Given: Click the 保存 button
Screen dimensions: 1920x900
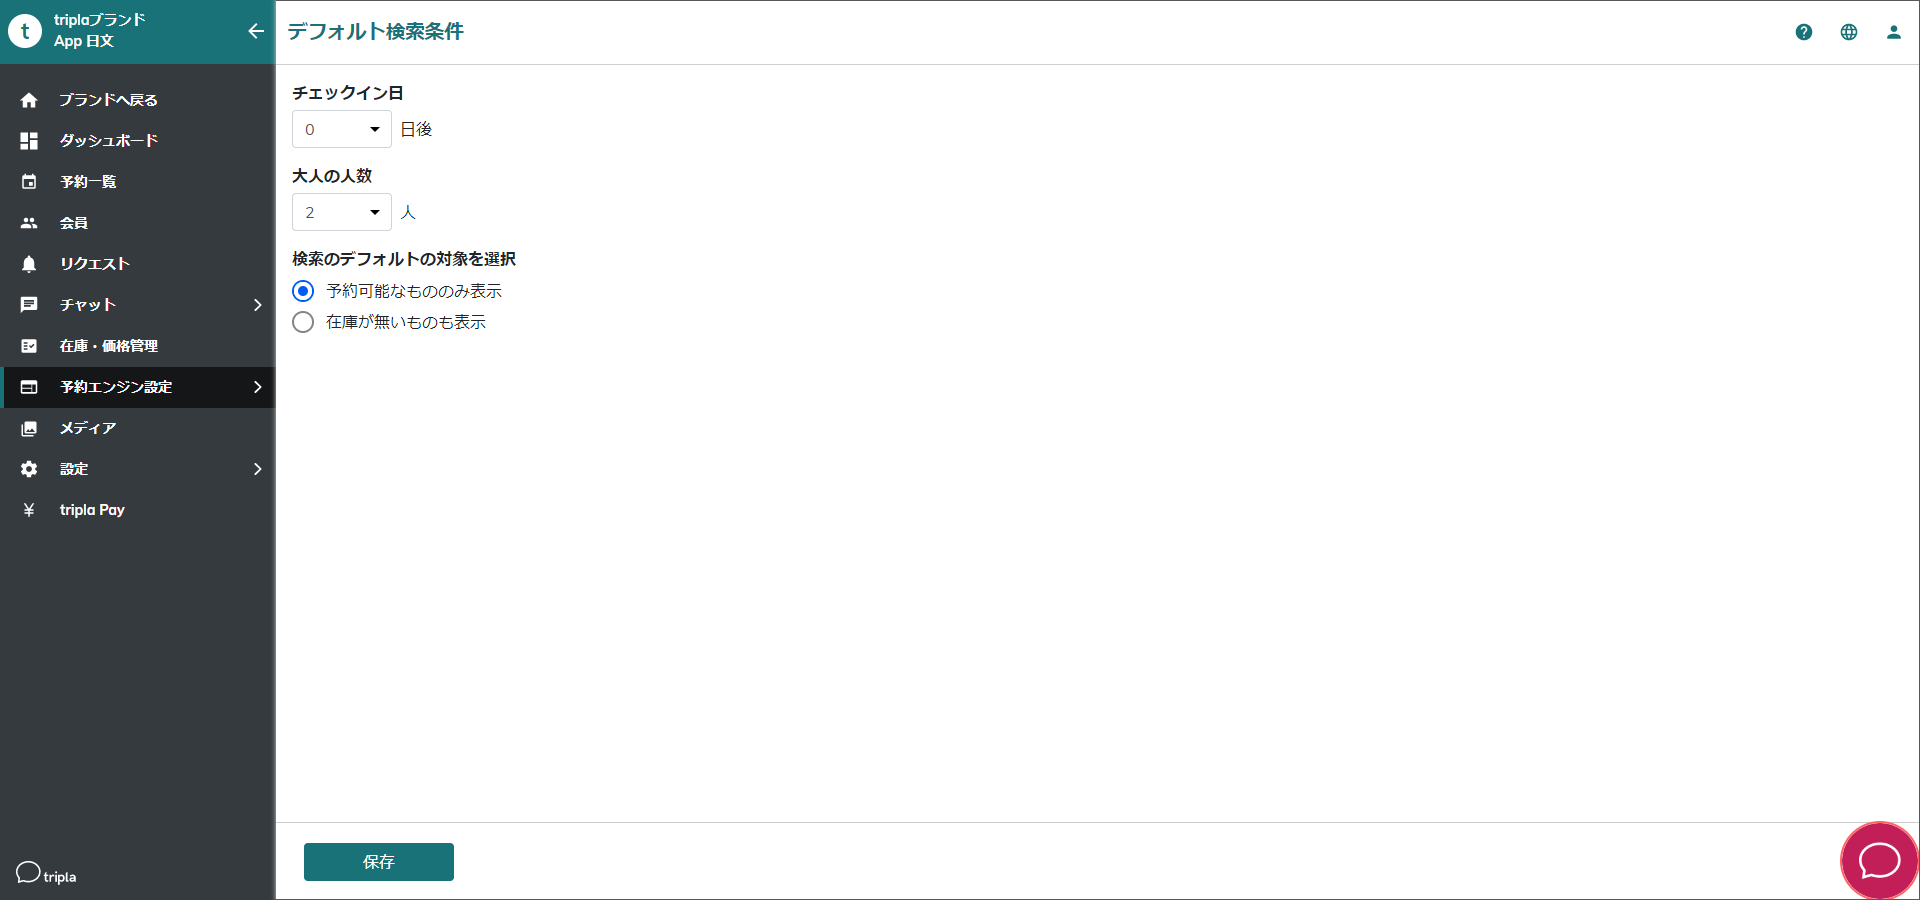Looking at the screenshot, I should tap(378, 862).
